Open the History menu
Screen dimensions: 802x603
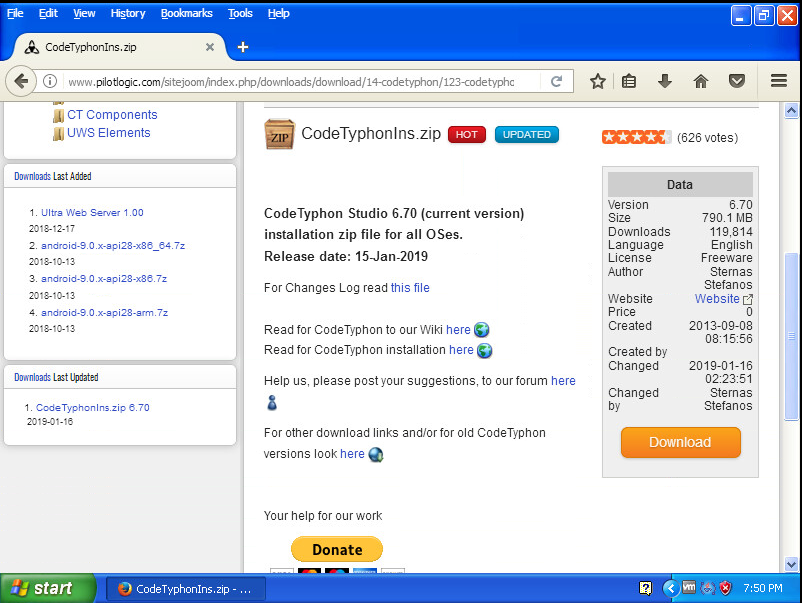tap(128, 13)
